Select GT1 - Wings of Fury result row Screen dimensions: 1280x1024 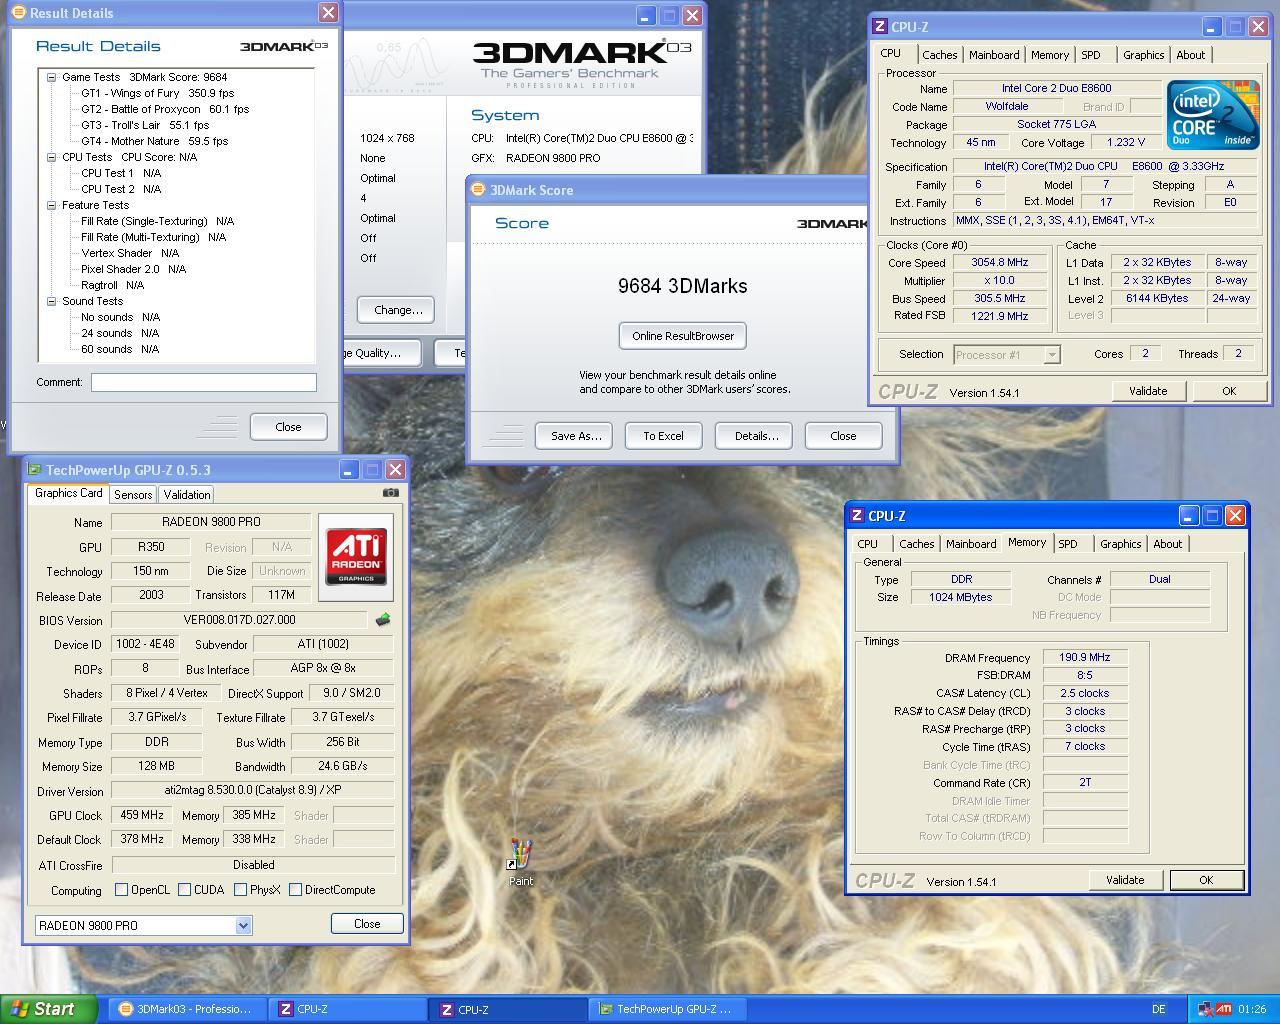[158, 93]
